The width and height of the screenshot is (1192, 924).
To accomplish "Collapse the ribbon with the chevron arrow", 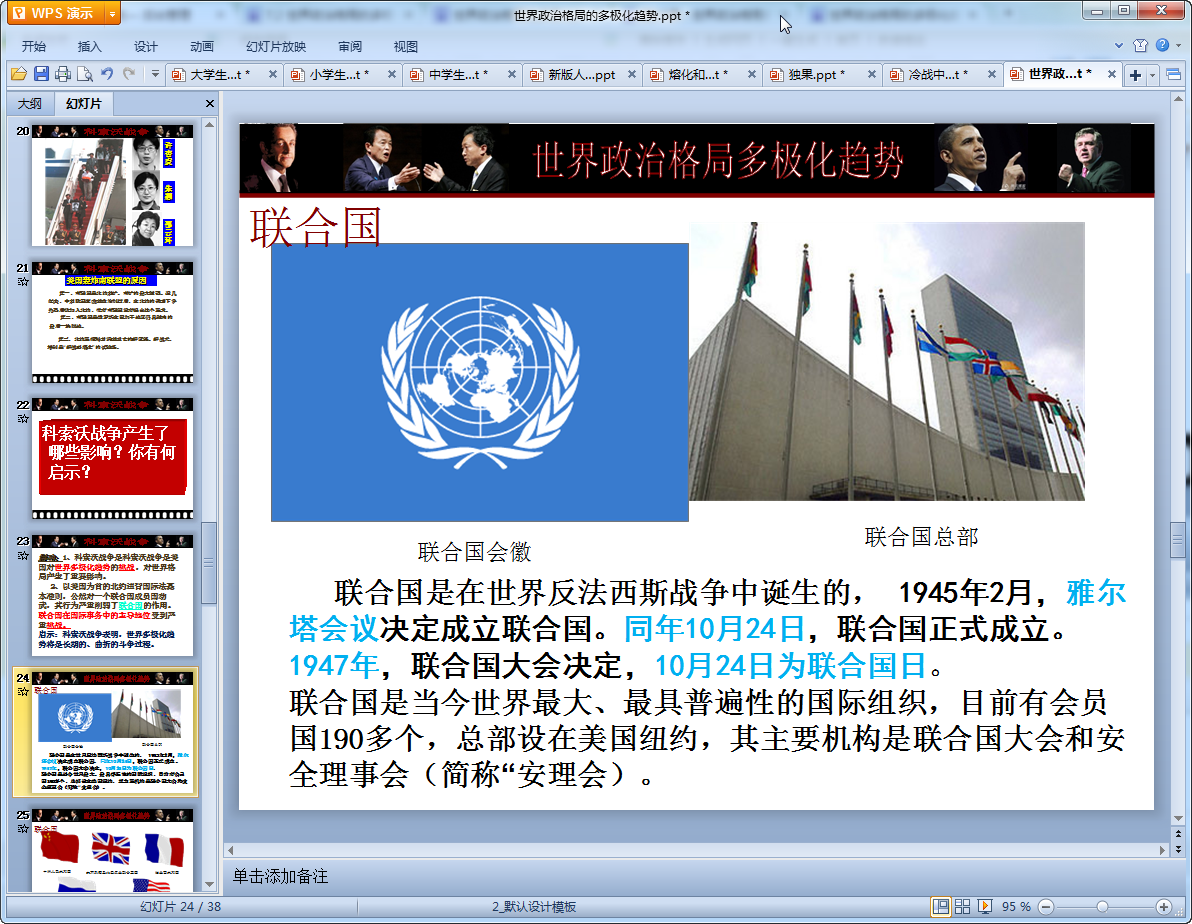I will point(1118,46).
